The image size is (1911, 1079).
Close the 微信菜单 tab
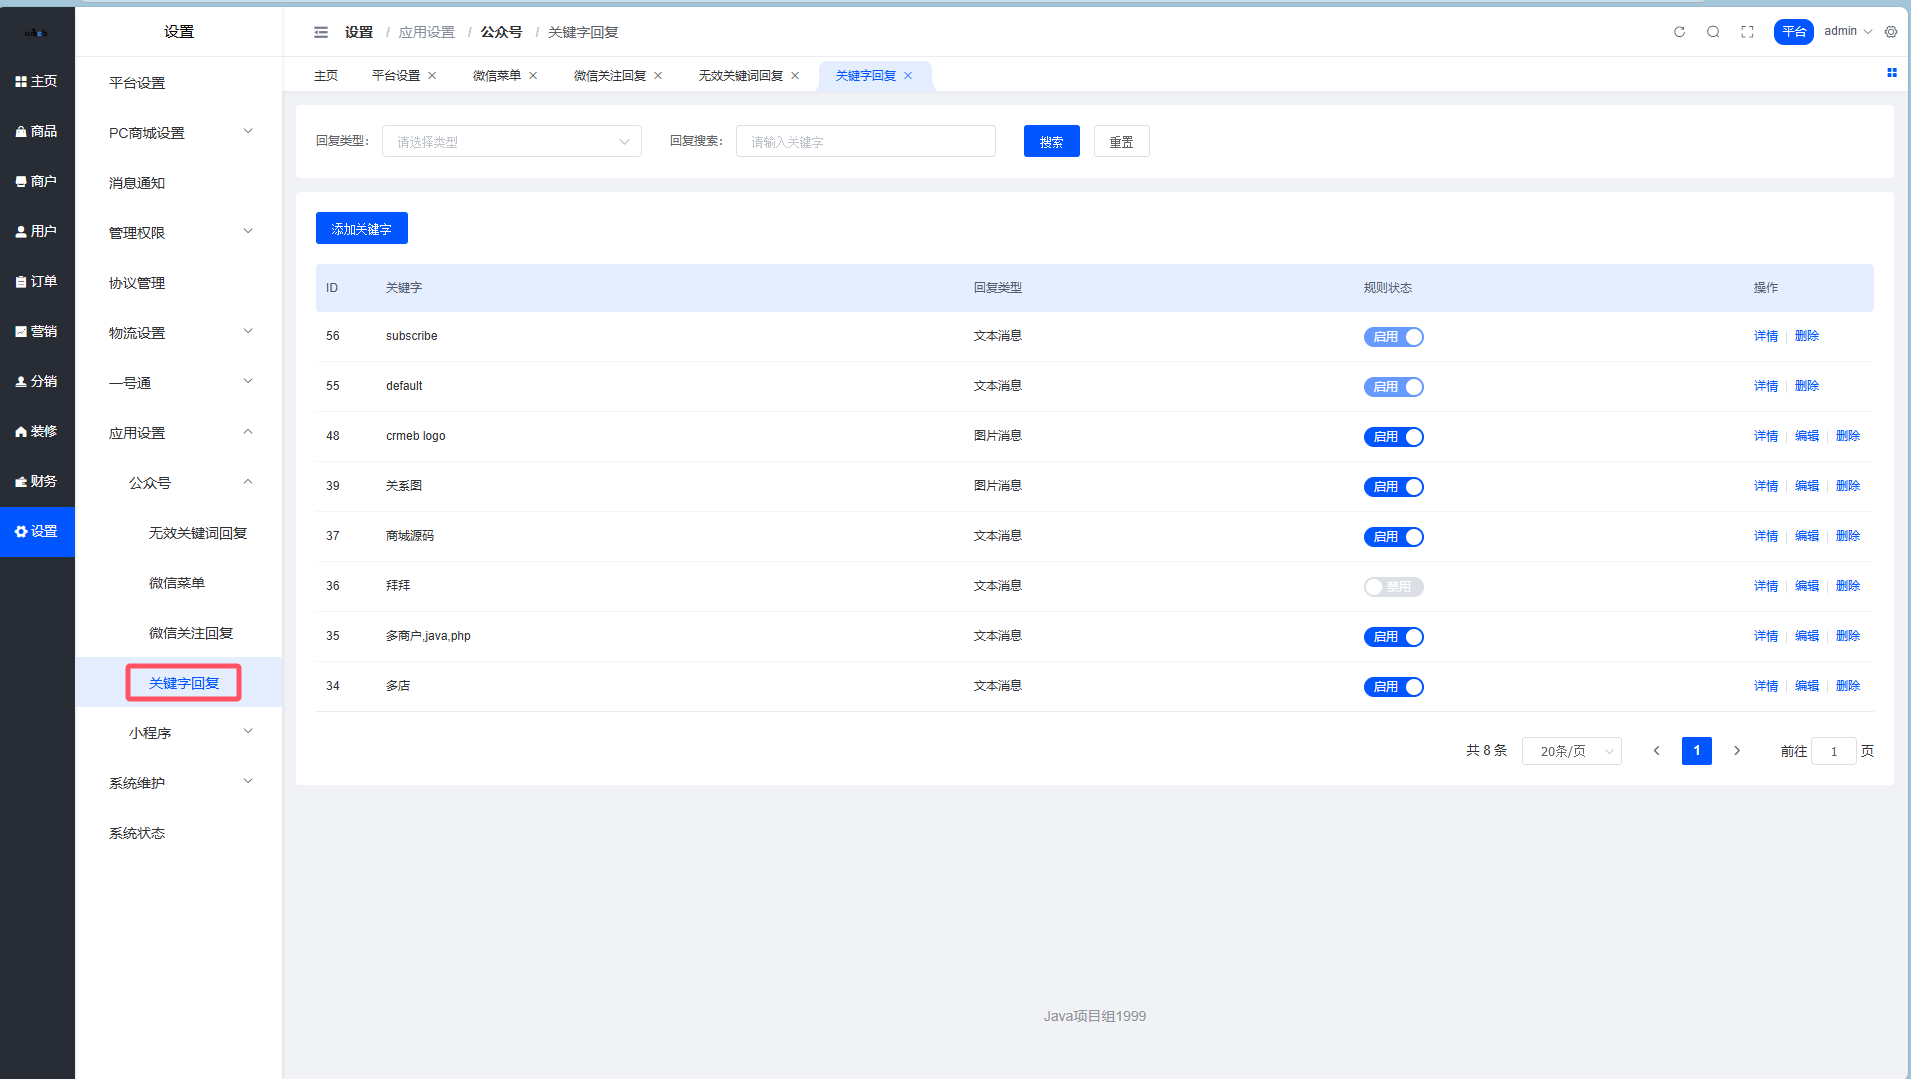[x=533, y=76]
